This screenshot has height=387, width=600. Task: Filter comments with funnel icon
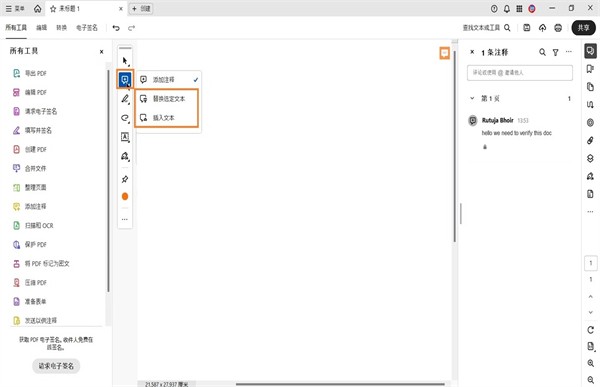point(555,52)
